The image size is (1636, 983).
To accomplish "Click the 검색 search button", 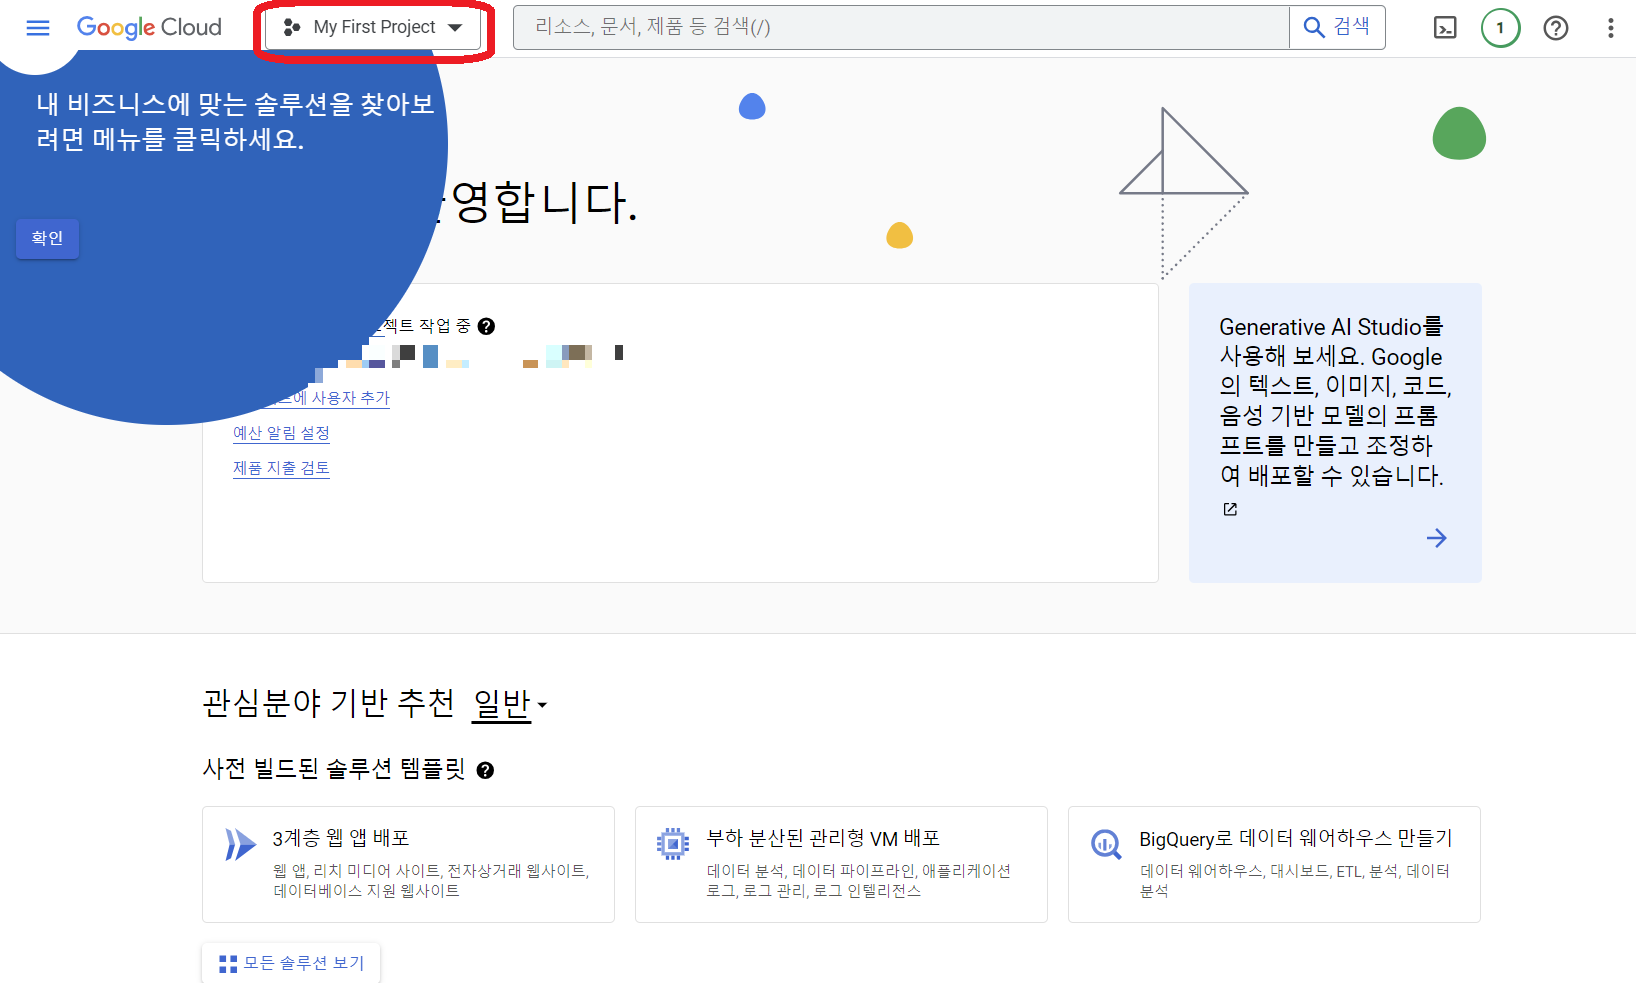I will (1337, 28).
